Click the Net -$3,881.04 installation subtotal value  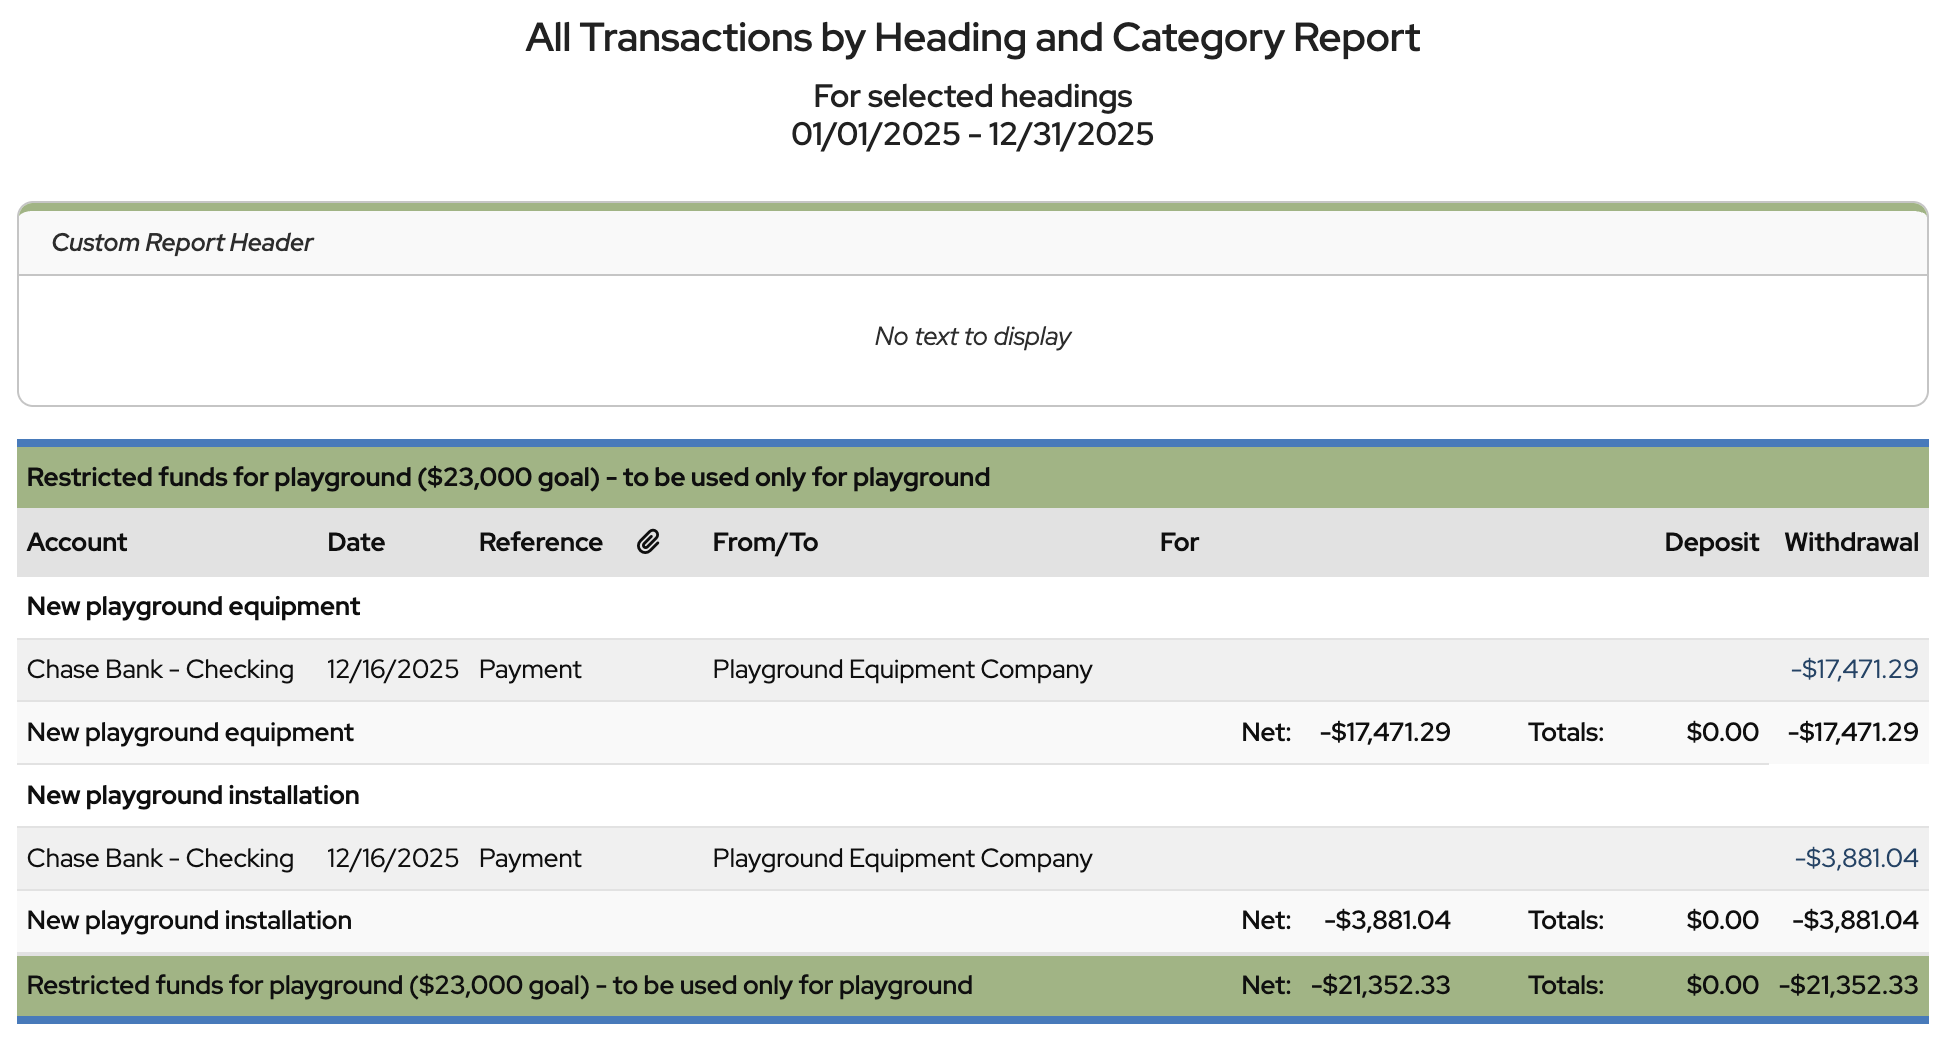[x=1387, y=920]
